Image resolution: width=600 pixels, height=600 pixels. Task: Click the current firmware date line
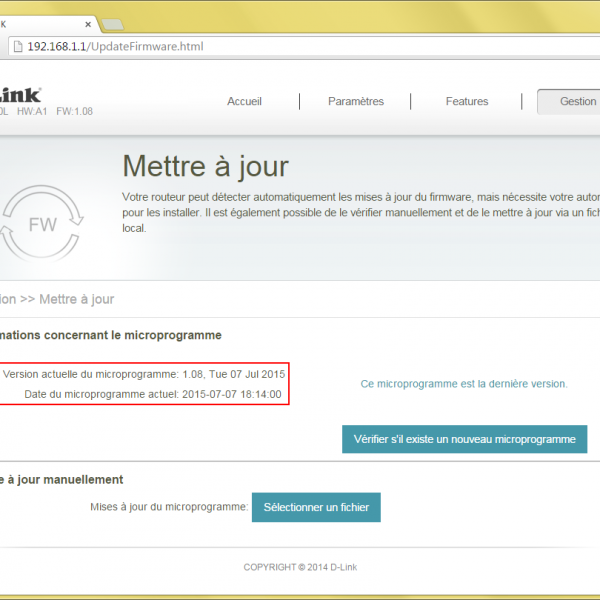point(152,394)
